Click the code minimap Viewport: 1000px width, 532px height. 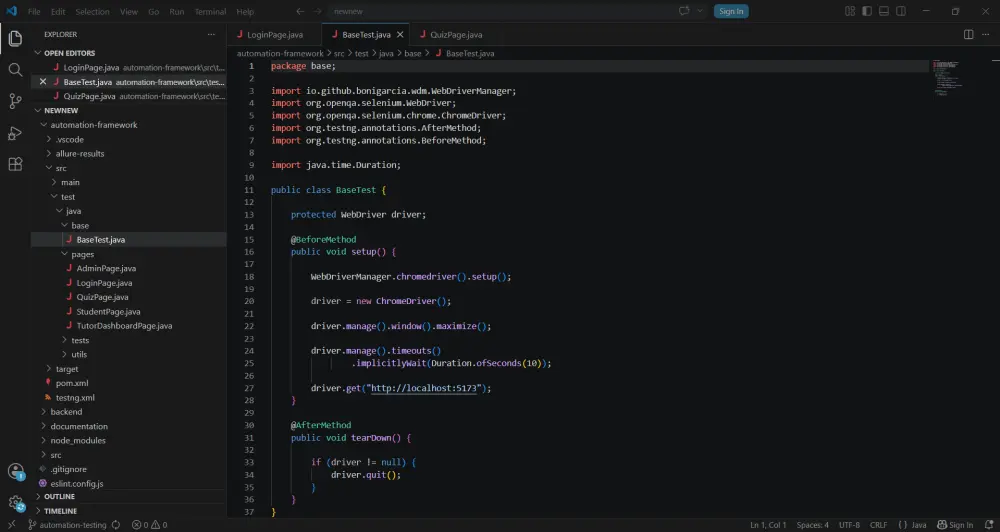point(947,78)
